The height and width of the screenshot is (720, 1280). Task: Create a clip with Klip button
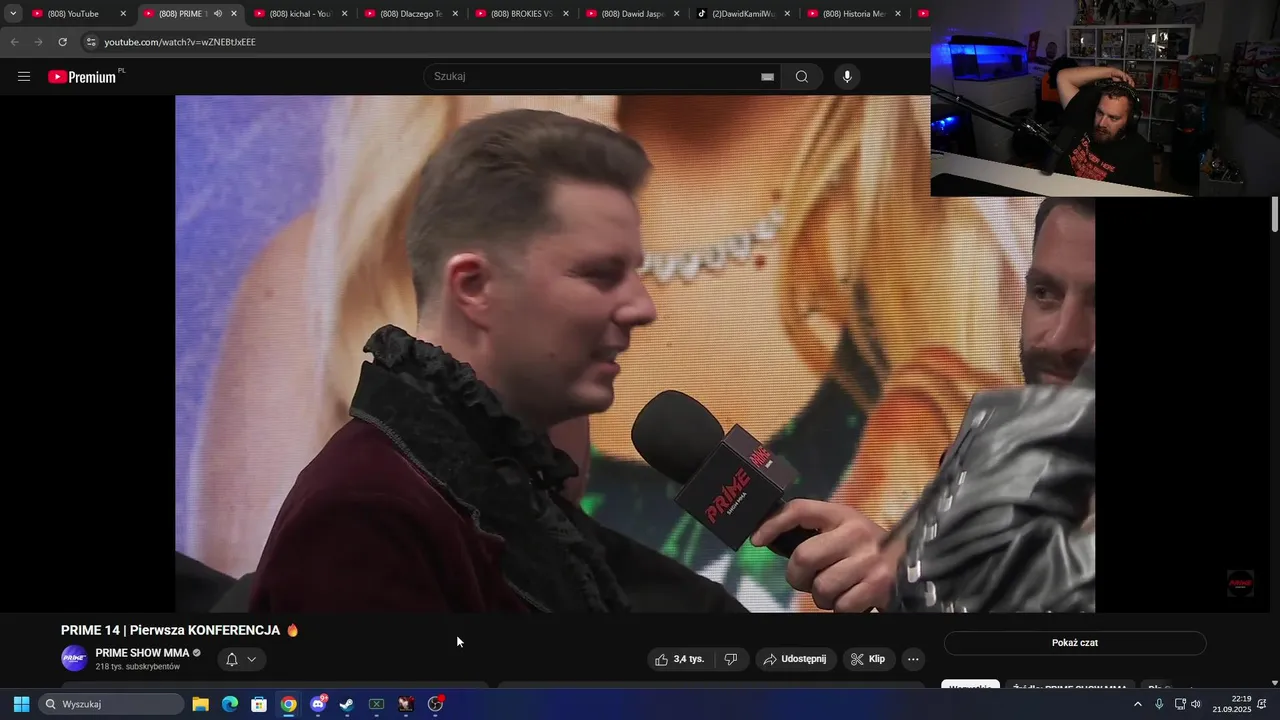(868, 659)
